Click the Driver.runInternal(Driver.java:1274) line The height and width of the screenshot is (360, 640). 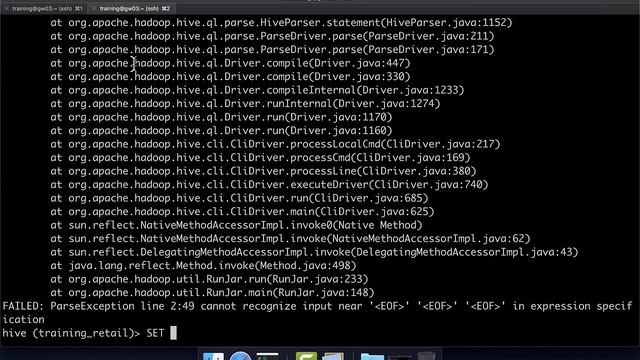tap(245, 103)
